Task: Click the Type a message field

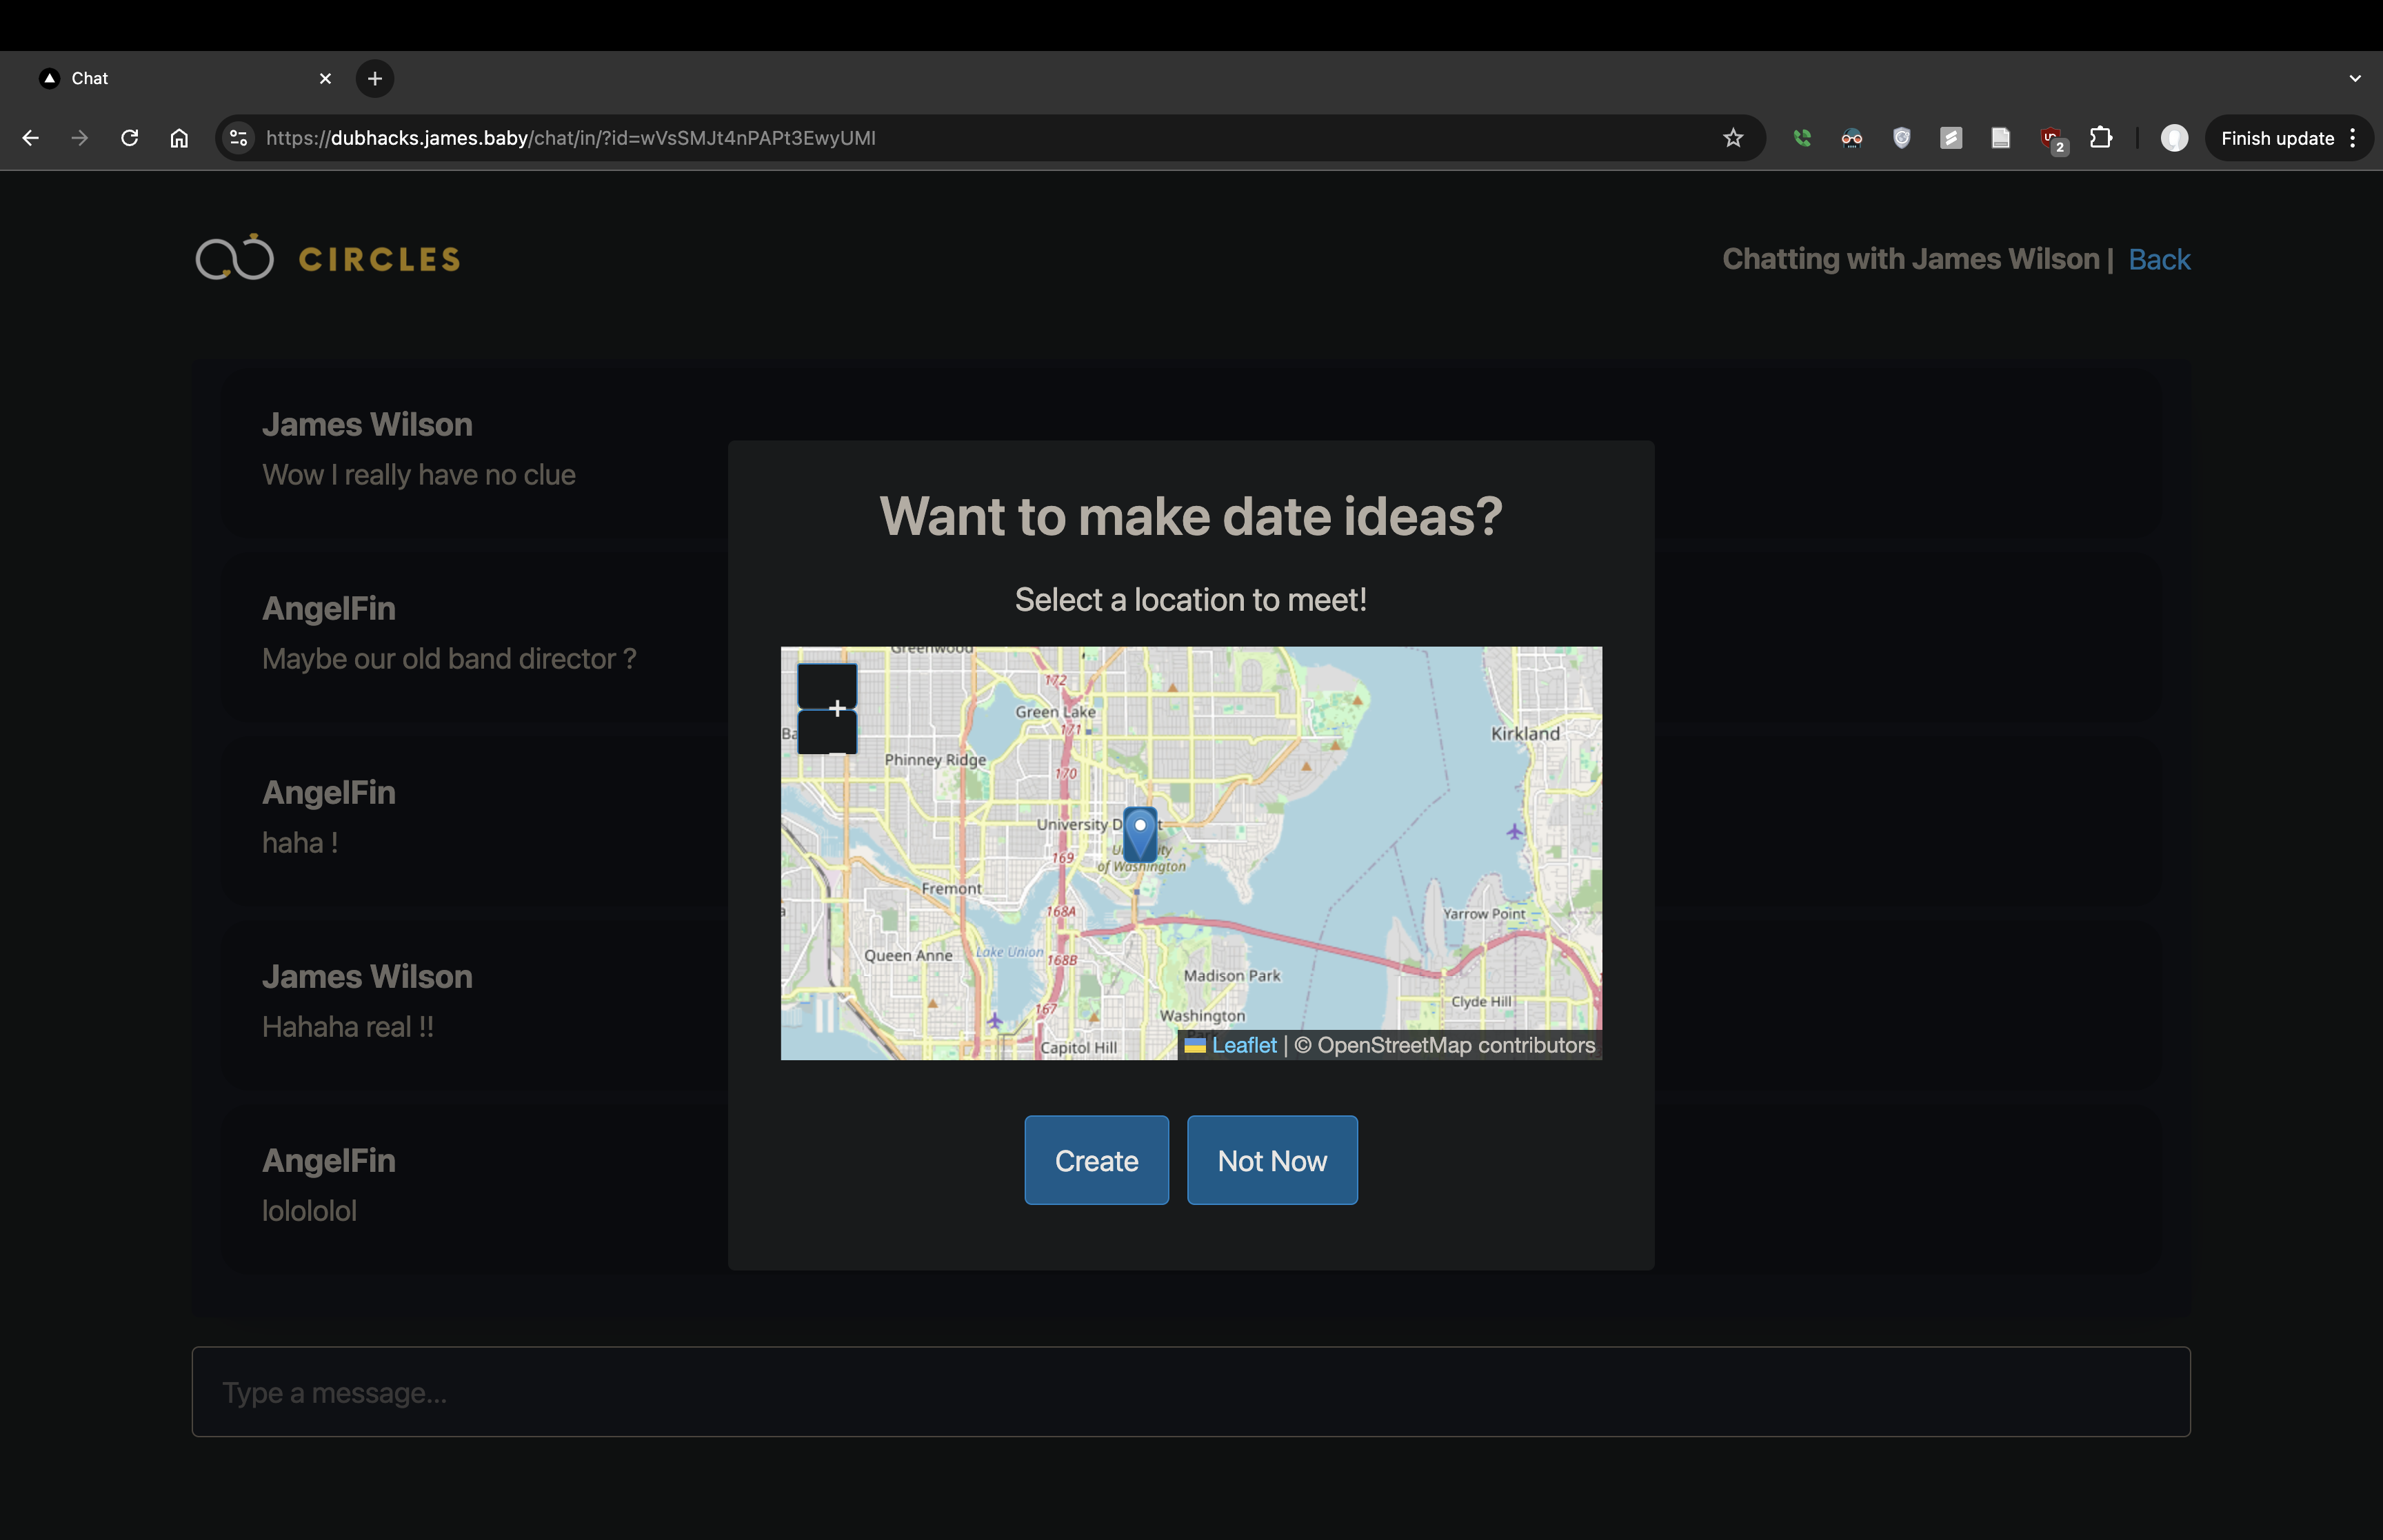Action: tap(1190, 1392)
